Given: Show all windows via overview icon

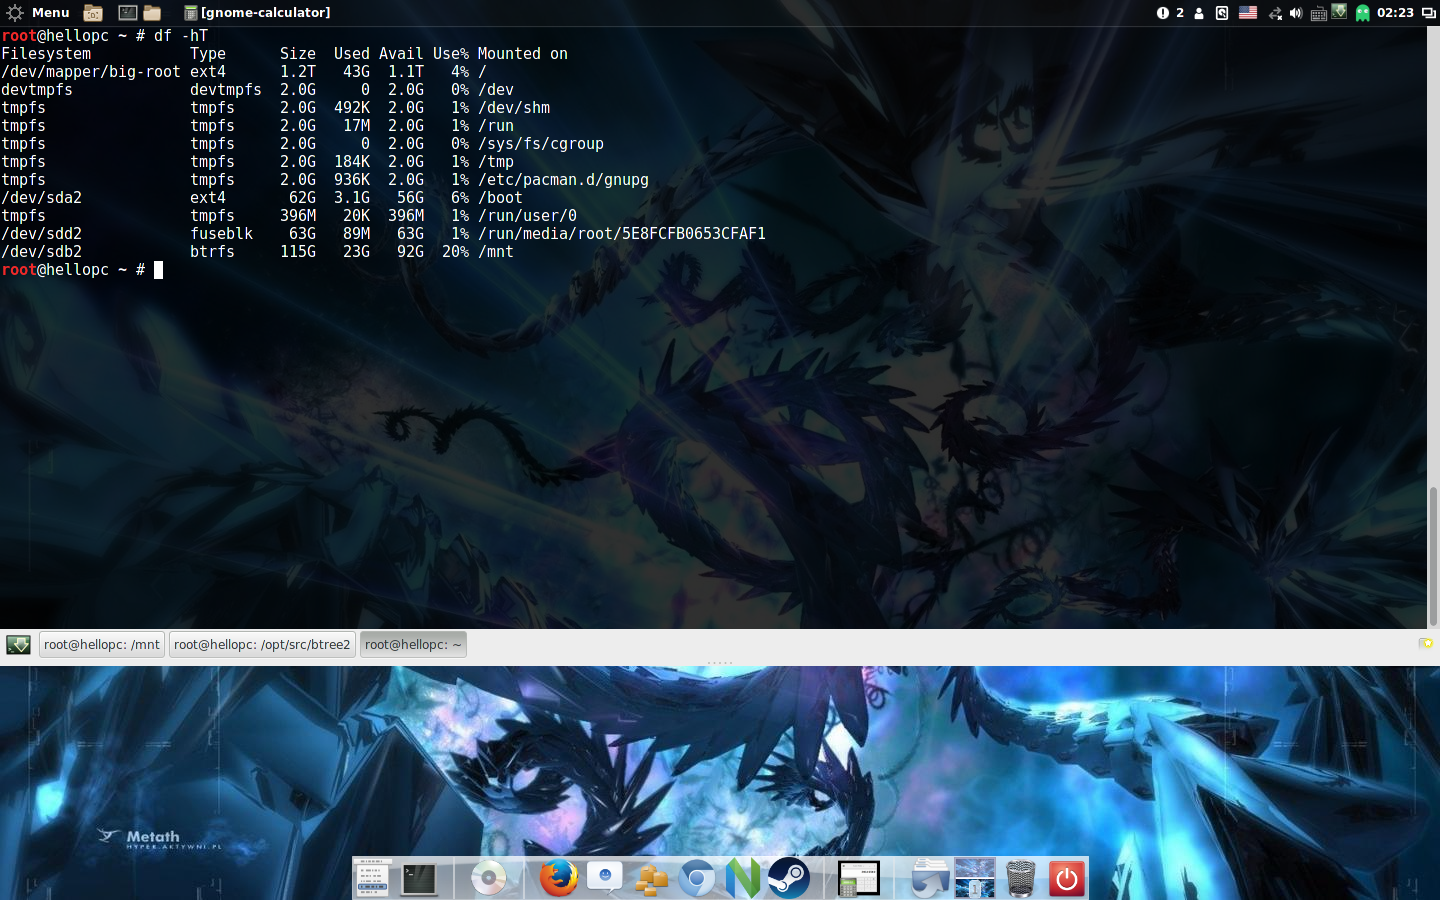Looking at the screenshot, I should click(1427, 13).
